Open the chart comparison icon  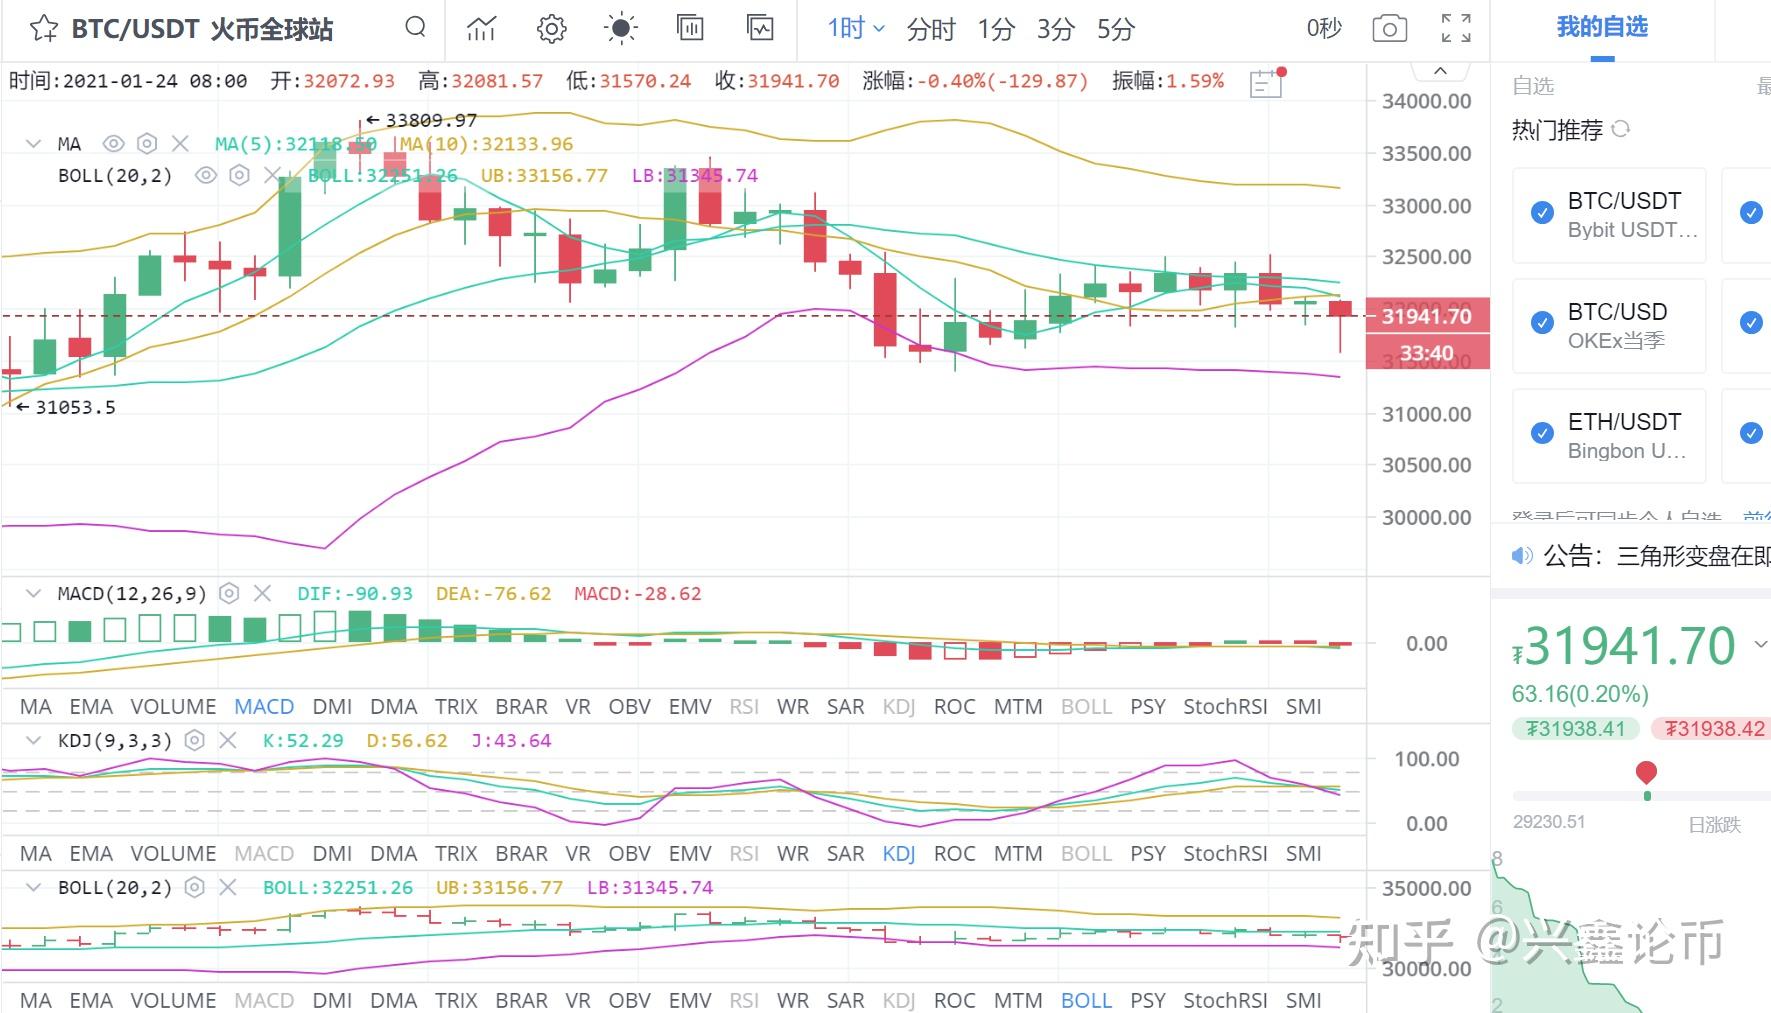pos(761,28)
